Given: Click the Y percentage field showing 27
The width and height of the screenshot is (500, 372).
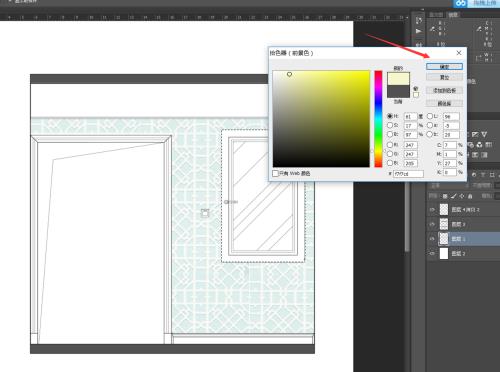Looking at the screenshot, I should point(450,163).
